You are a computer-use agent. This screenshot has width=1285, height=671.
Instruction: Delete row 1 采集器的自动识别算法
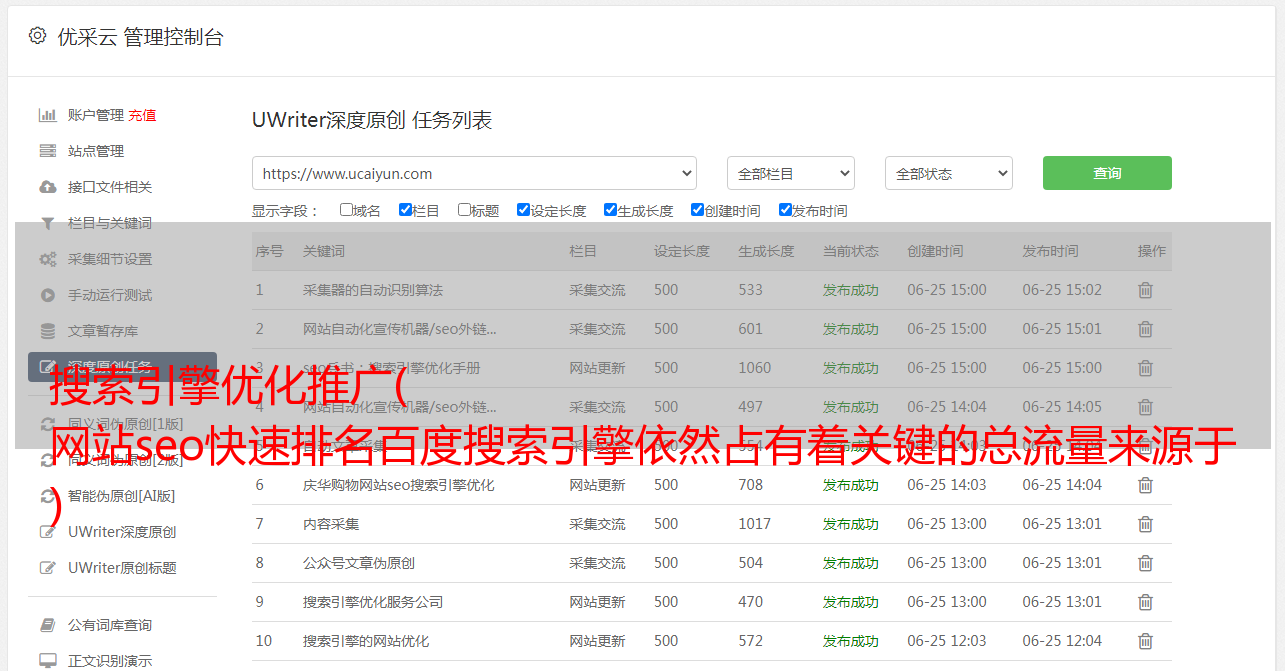coord(1146,290)
